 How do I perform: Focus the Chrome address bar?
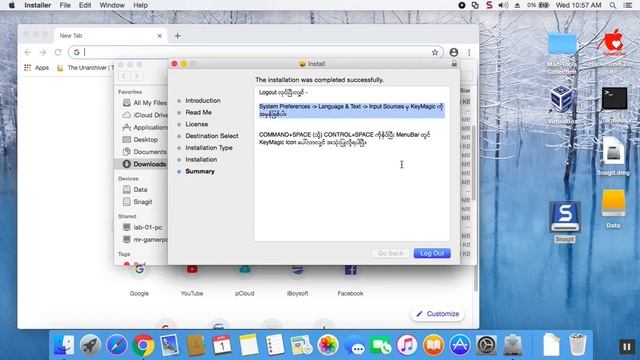click(256, 52)
